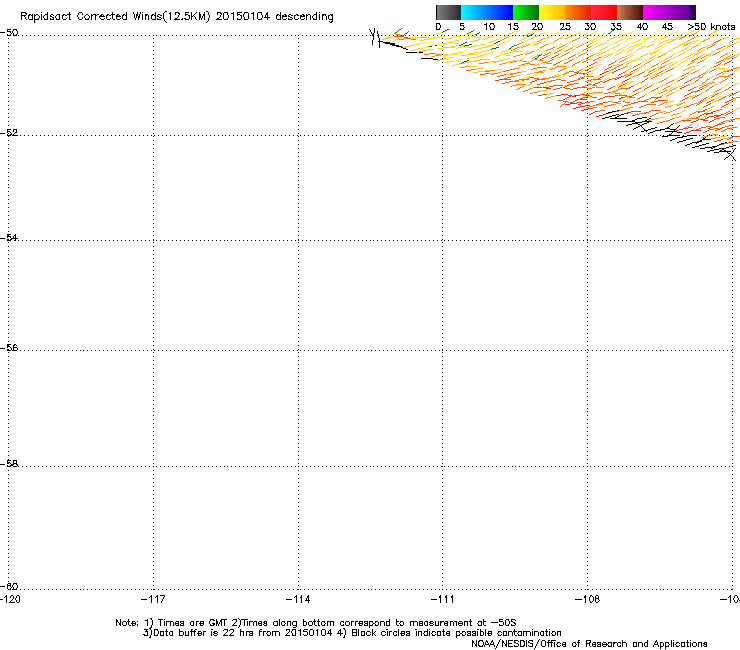Image resolution: width=740 pixels, height=650 pixels.
Task: Click the legend number '35'
Action: click(x=616, y=27)
